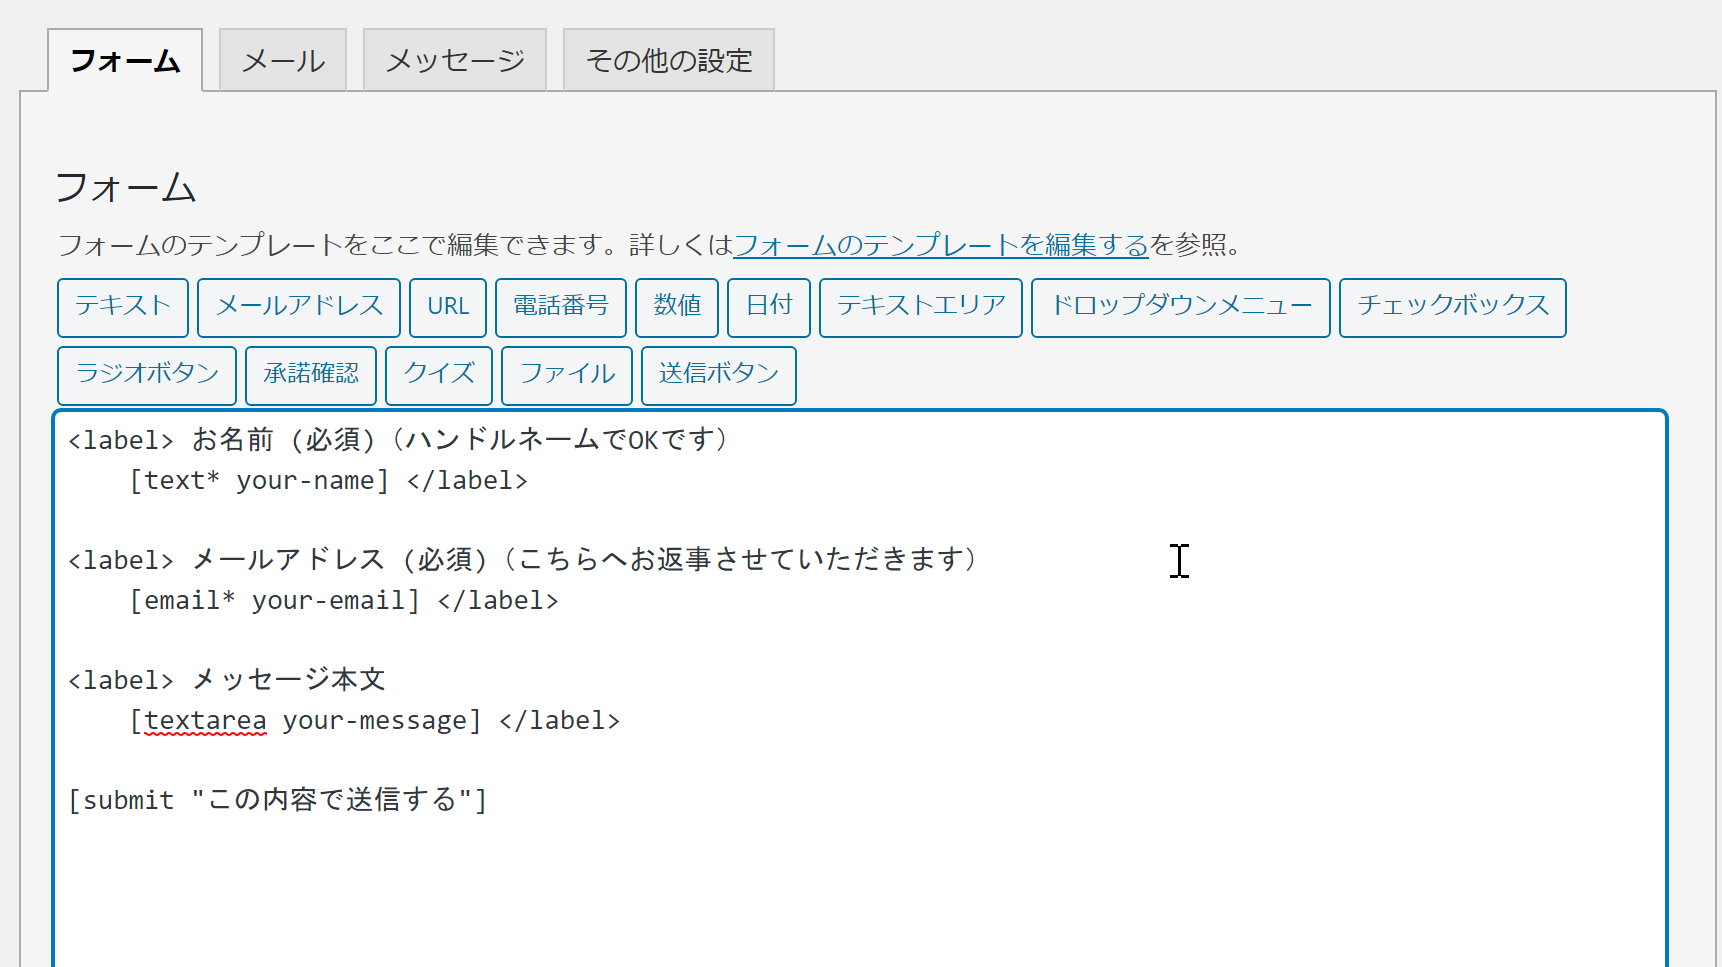Insert a ラジオボタン tag
Image resolution: width=1722 pixels, height=967 pixels.
tap(147, 375)
